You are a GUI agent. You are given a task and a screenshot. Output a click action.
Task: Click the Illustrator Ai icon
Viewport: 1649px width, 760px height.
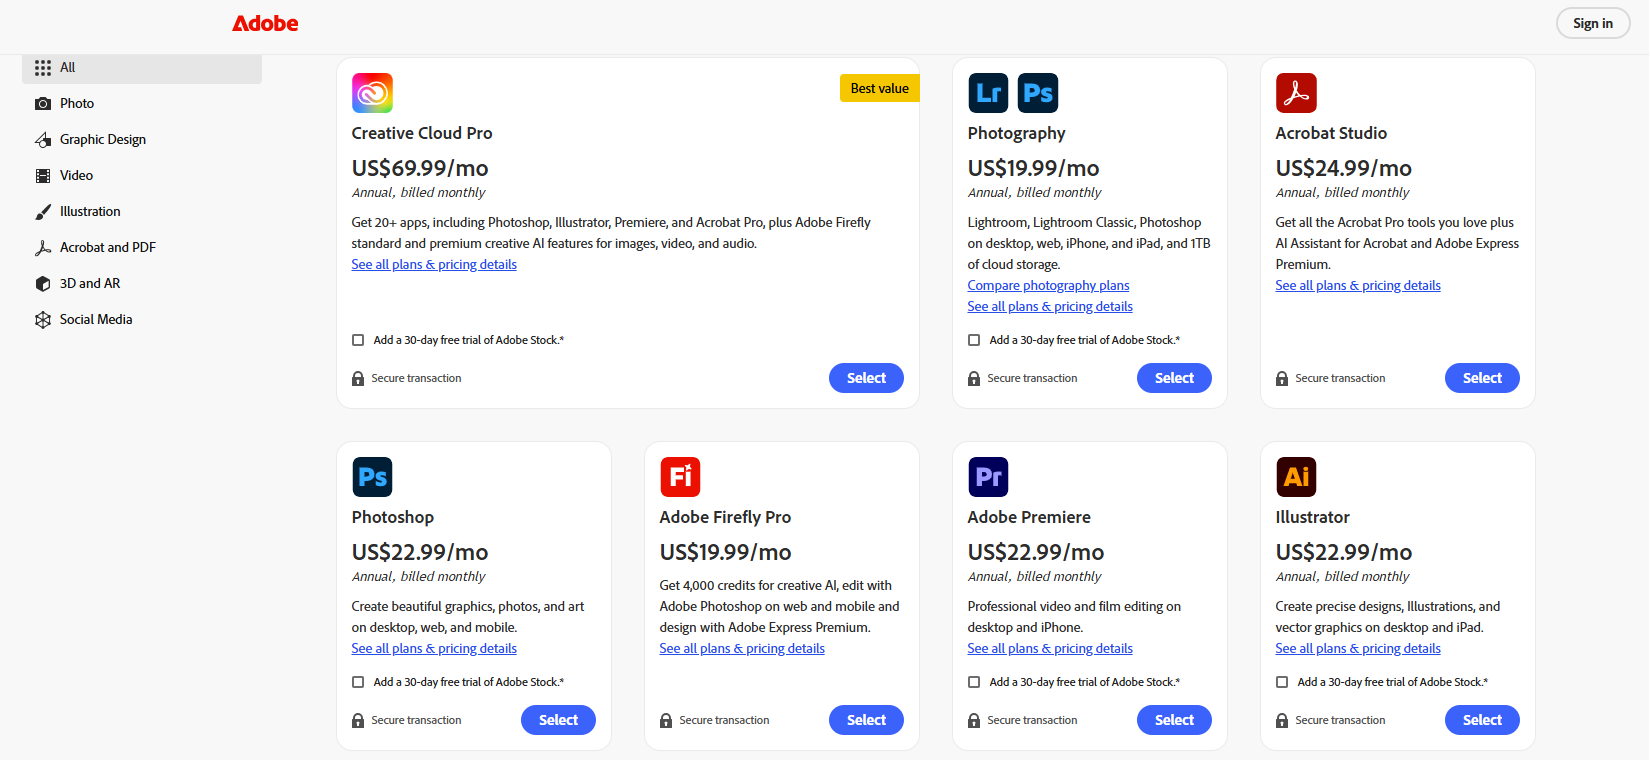click(x=1296, y=477)
